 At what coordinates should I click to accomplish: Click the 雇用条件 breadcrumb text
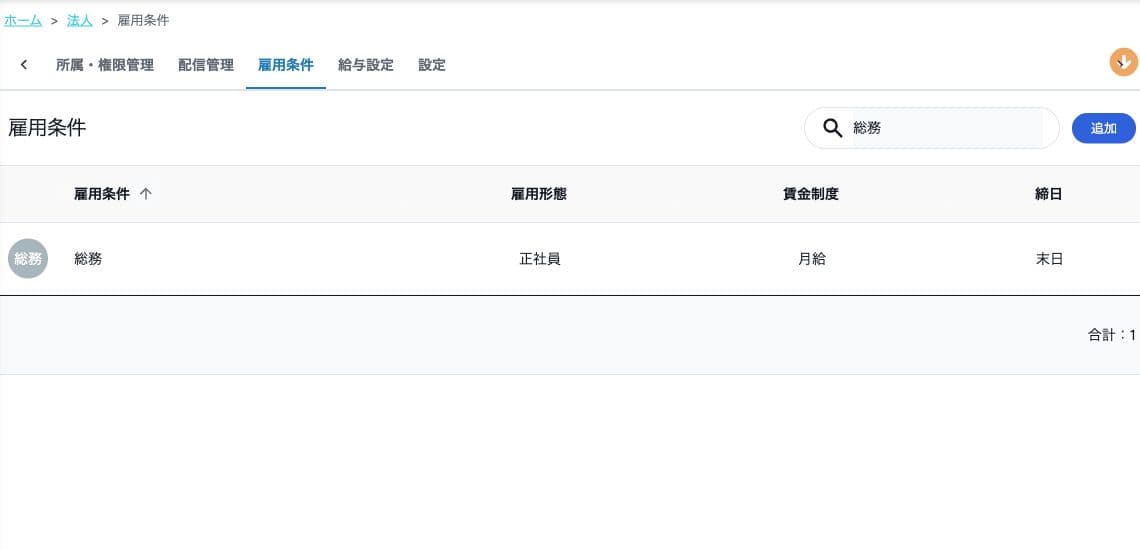coord(143,20)
